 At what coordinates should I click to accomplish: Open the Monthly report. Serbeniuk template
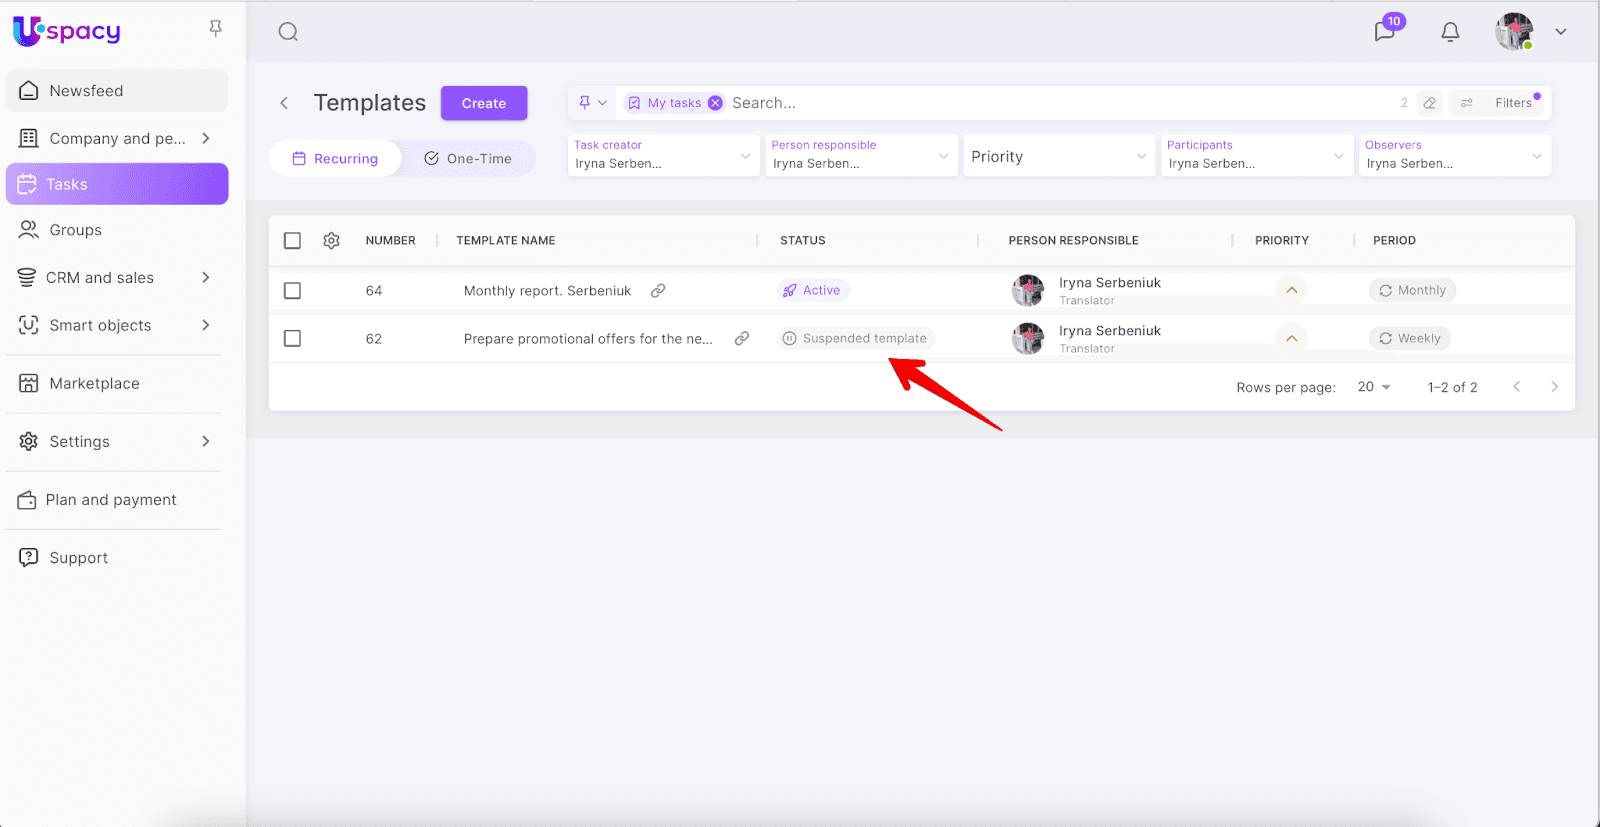(x=547, y=291)
